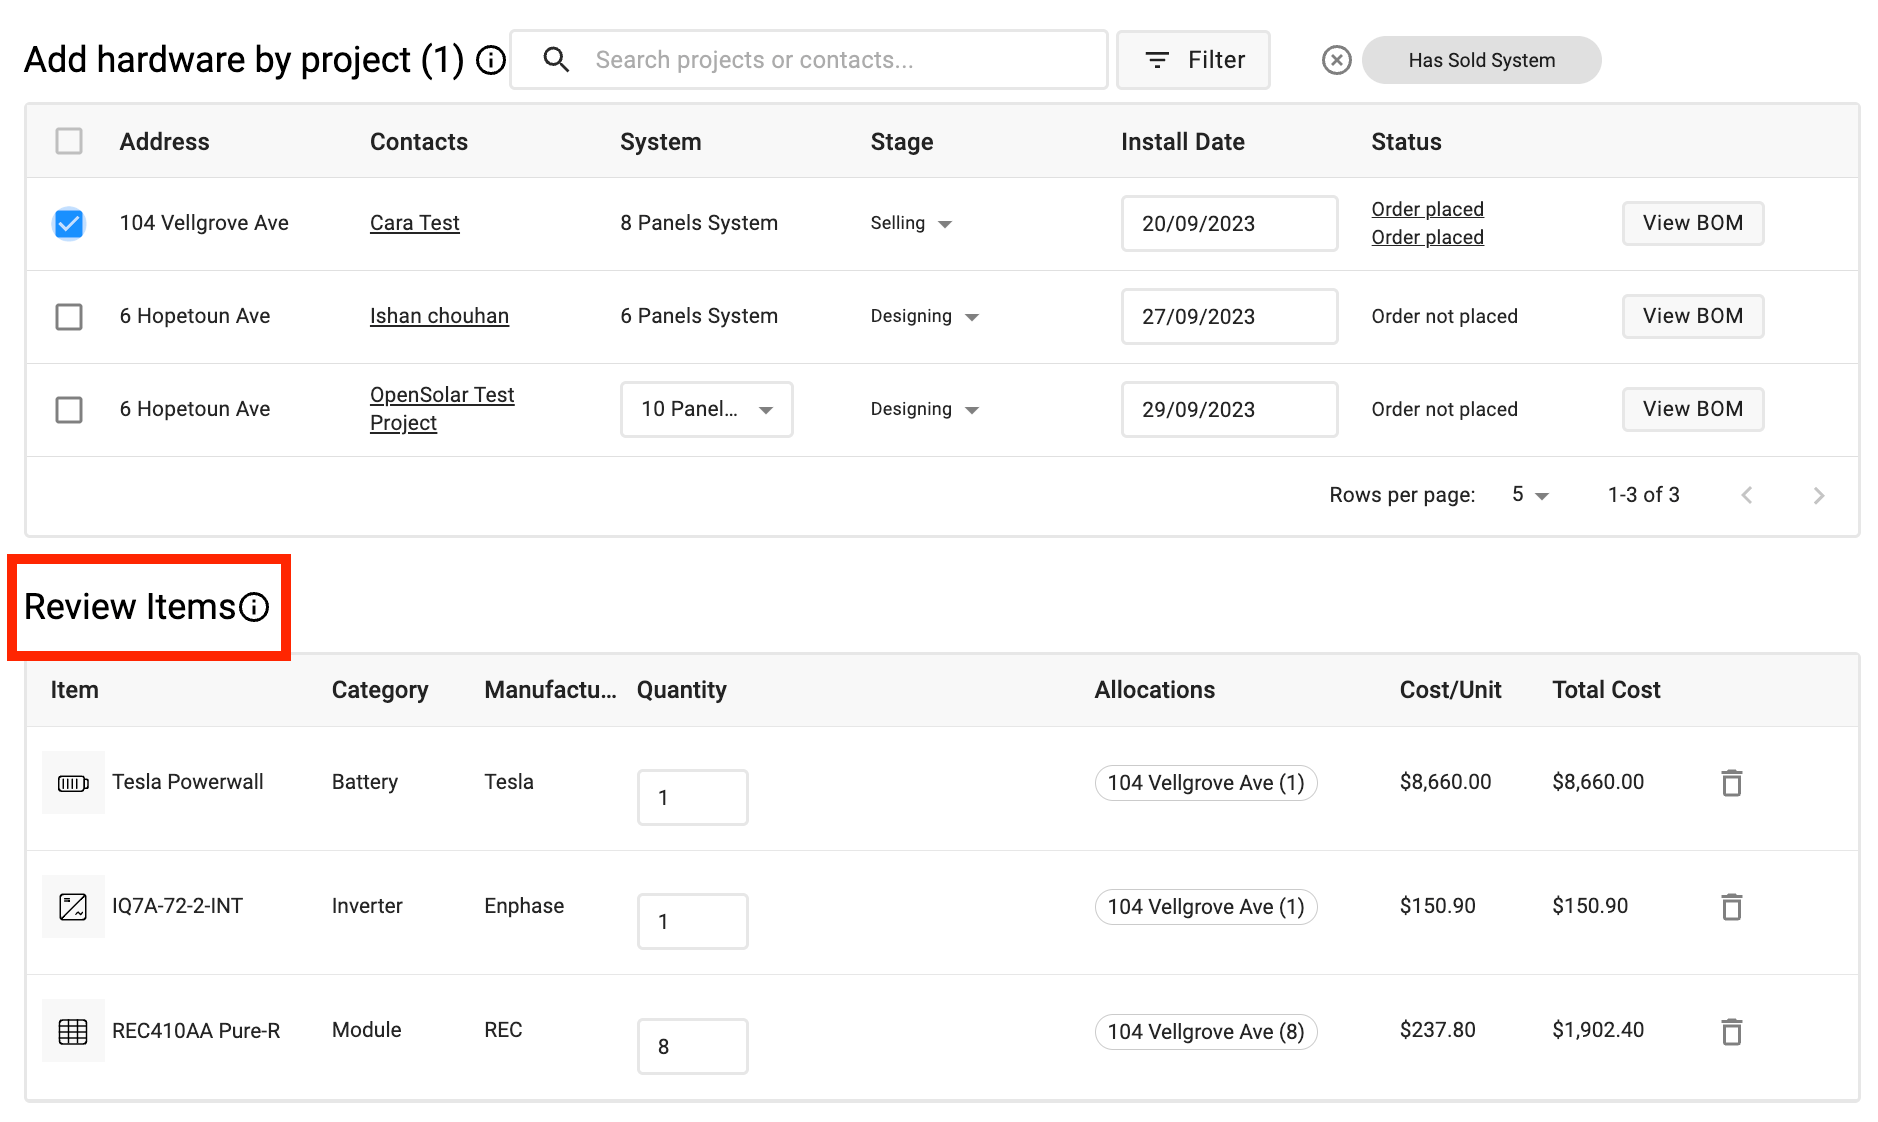Go to next page of projects

click(1818, 496)
